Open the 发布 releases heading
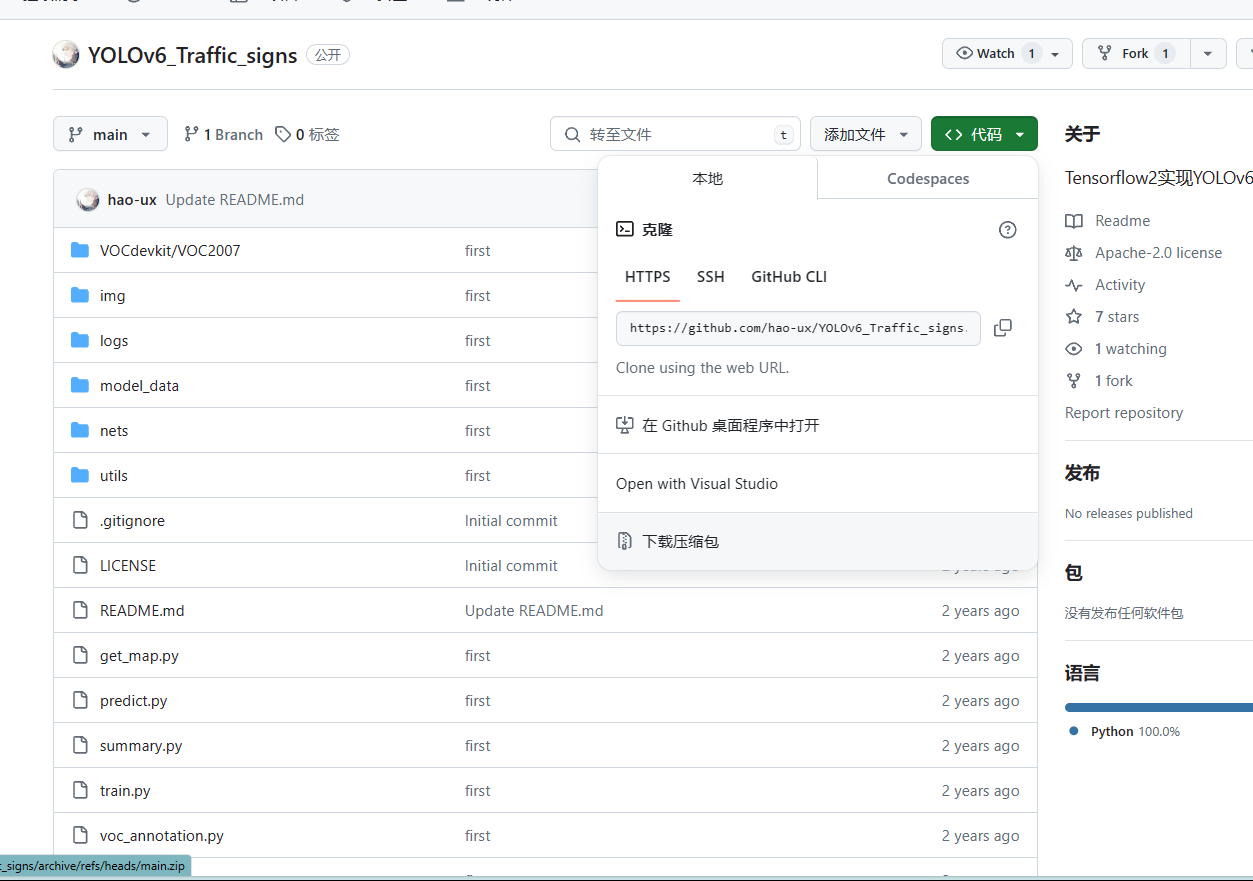1253x881 pixels. pyautogui.click(x=1082, y=473)
